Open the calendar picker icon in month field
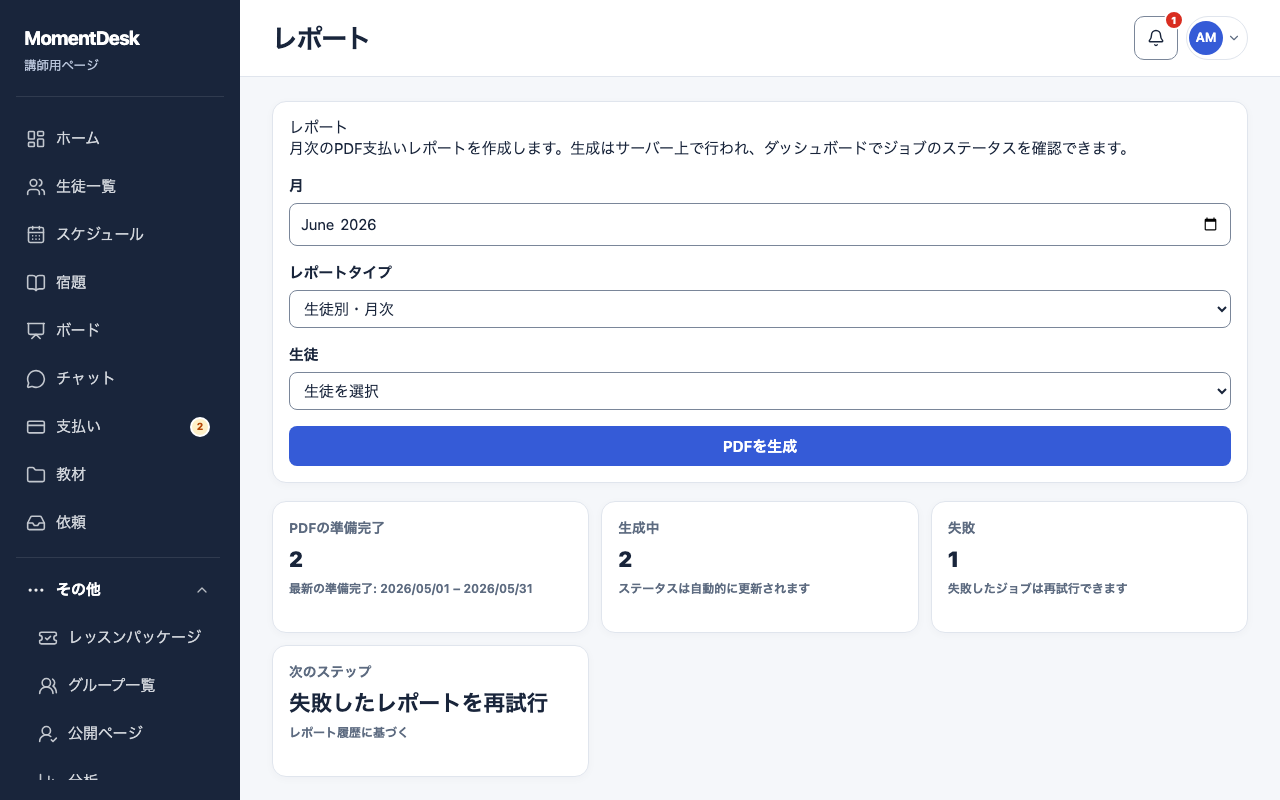The width and height of the screenshot is (1280, 800). tap(1210, 225)
